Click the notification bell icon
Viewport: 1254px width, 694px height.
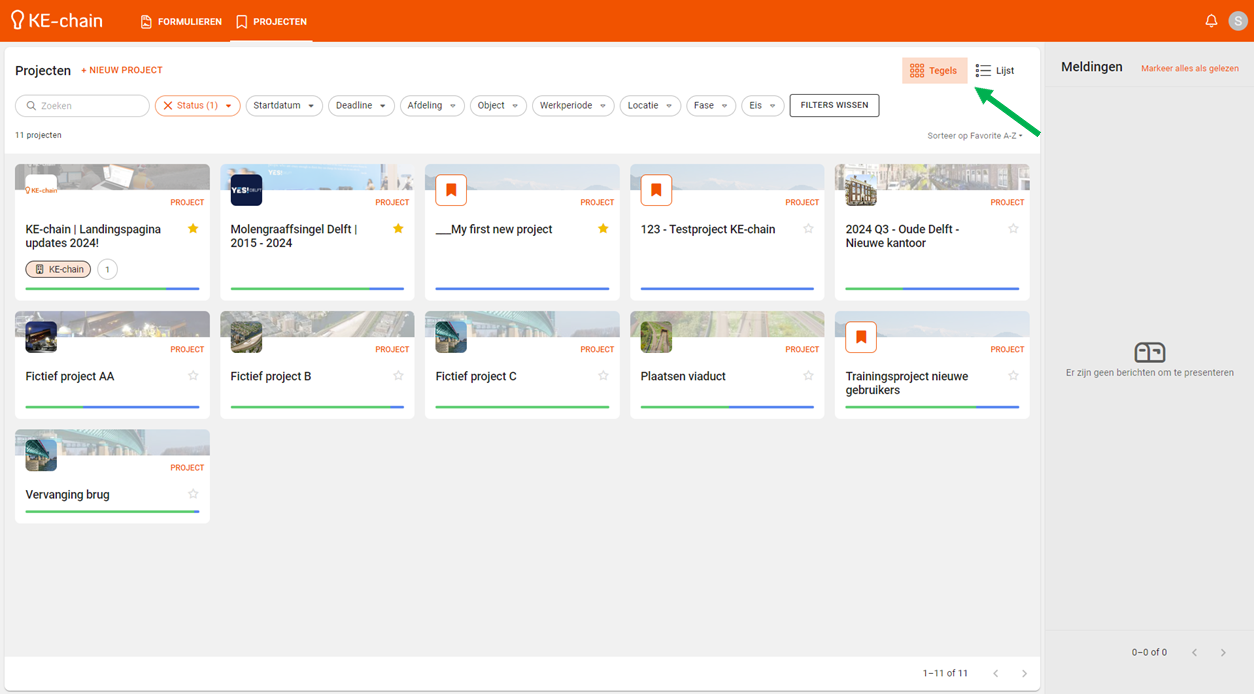[1211, 21]
